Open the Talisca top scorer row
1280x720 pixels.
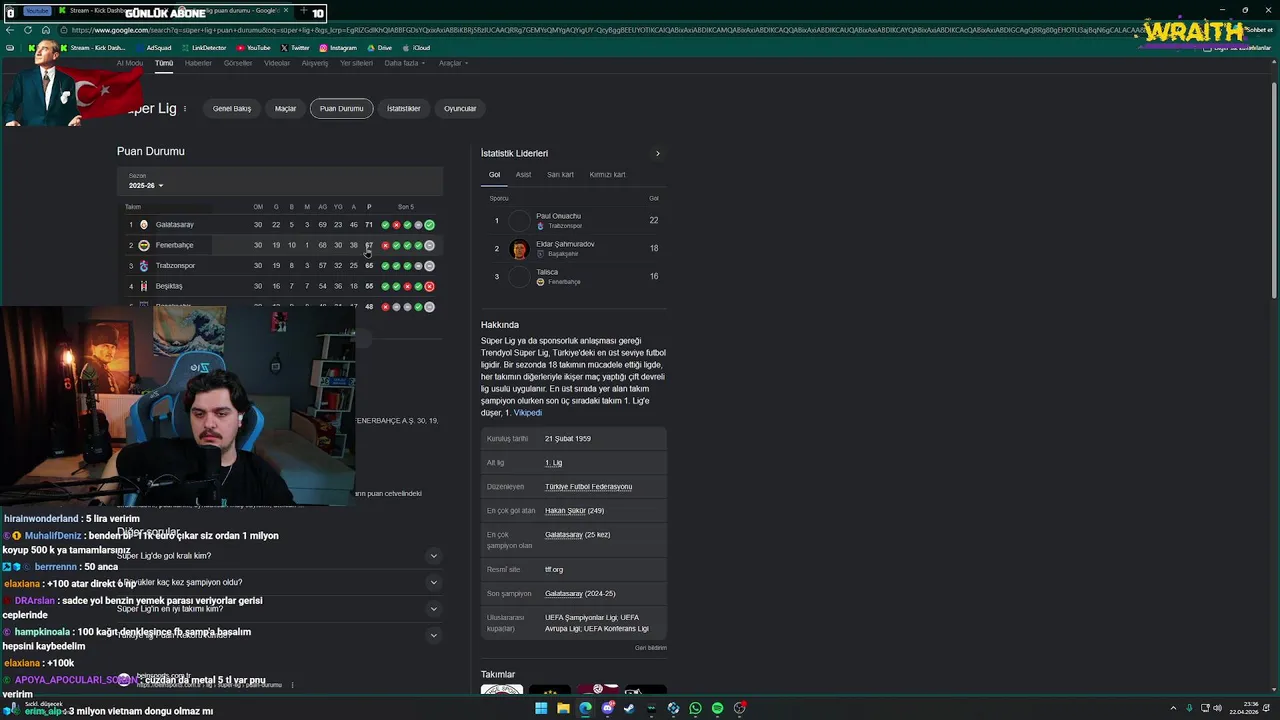[574, 277]
